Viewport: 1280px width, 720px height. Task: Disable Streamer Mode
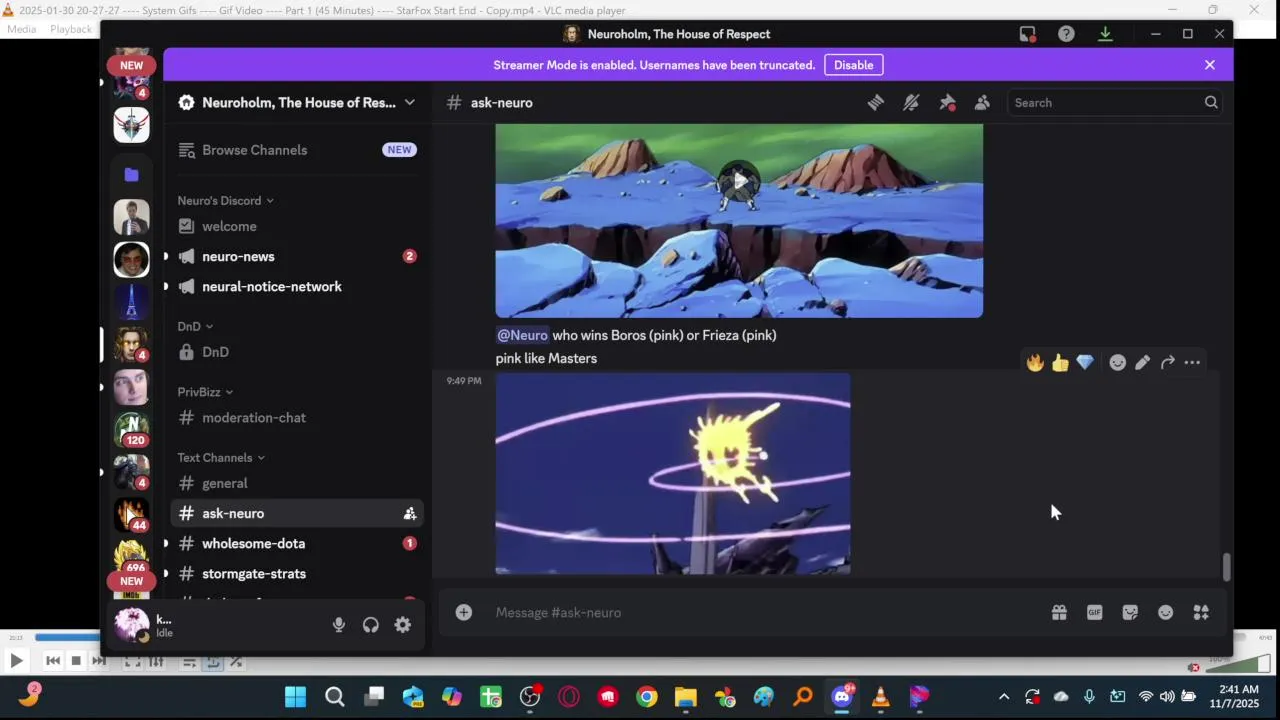(854, 65)
